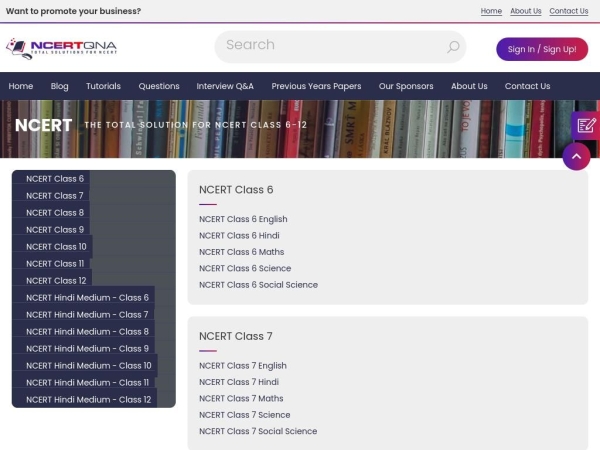Image resolution: width=600 pixels, height=450 pixels.
Task: Select NCERT Class 9 in sidebar
Action: (55, 230)
